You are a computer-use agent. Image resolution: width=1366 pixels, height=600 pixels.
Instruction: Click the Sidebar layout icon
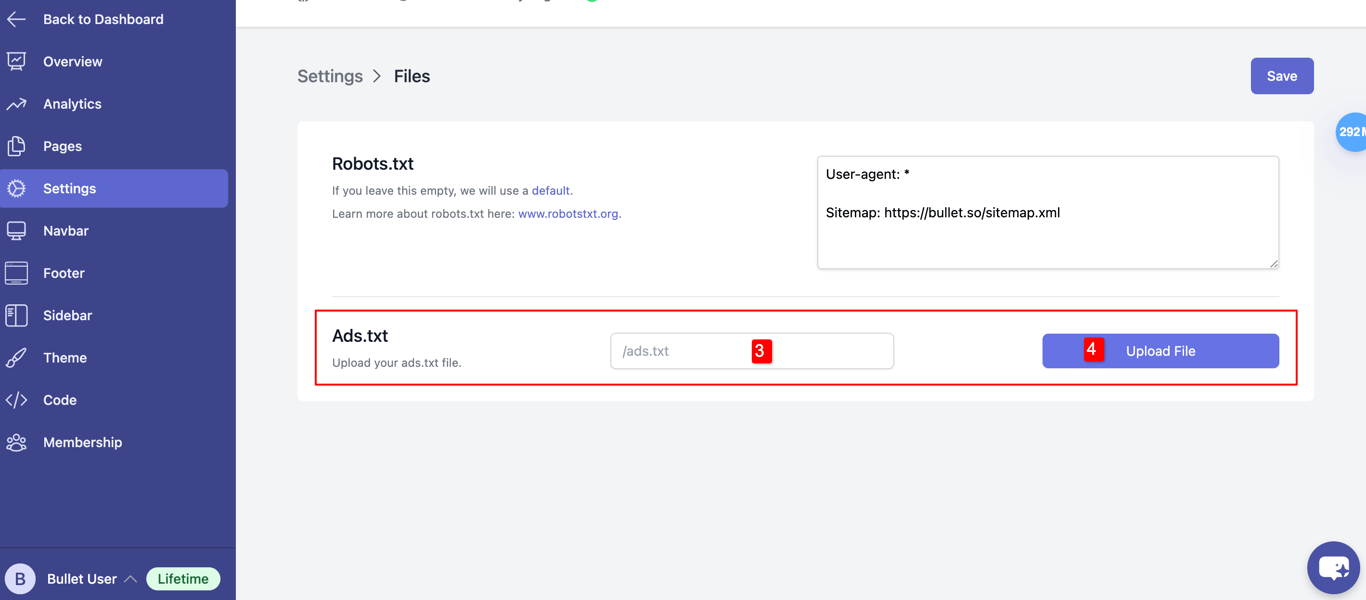click(x=17, y=315)
